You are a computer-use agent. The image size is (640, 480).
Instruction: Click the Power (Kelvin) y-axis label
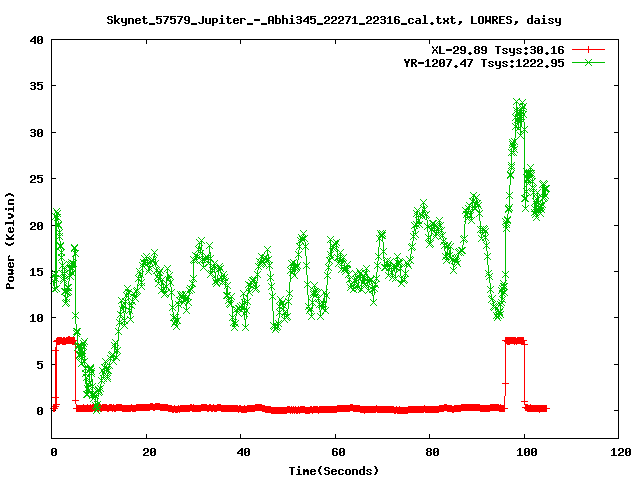[x=10, y=238]
